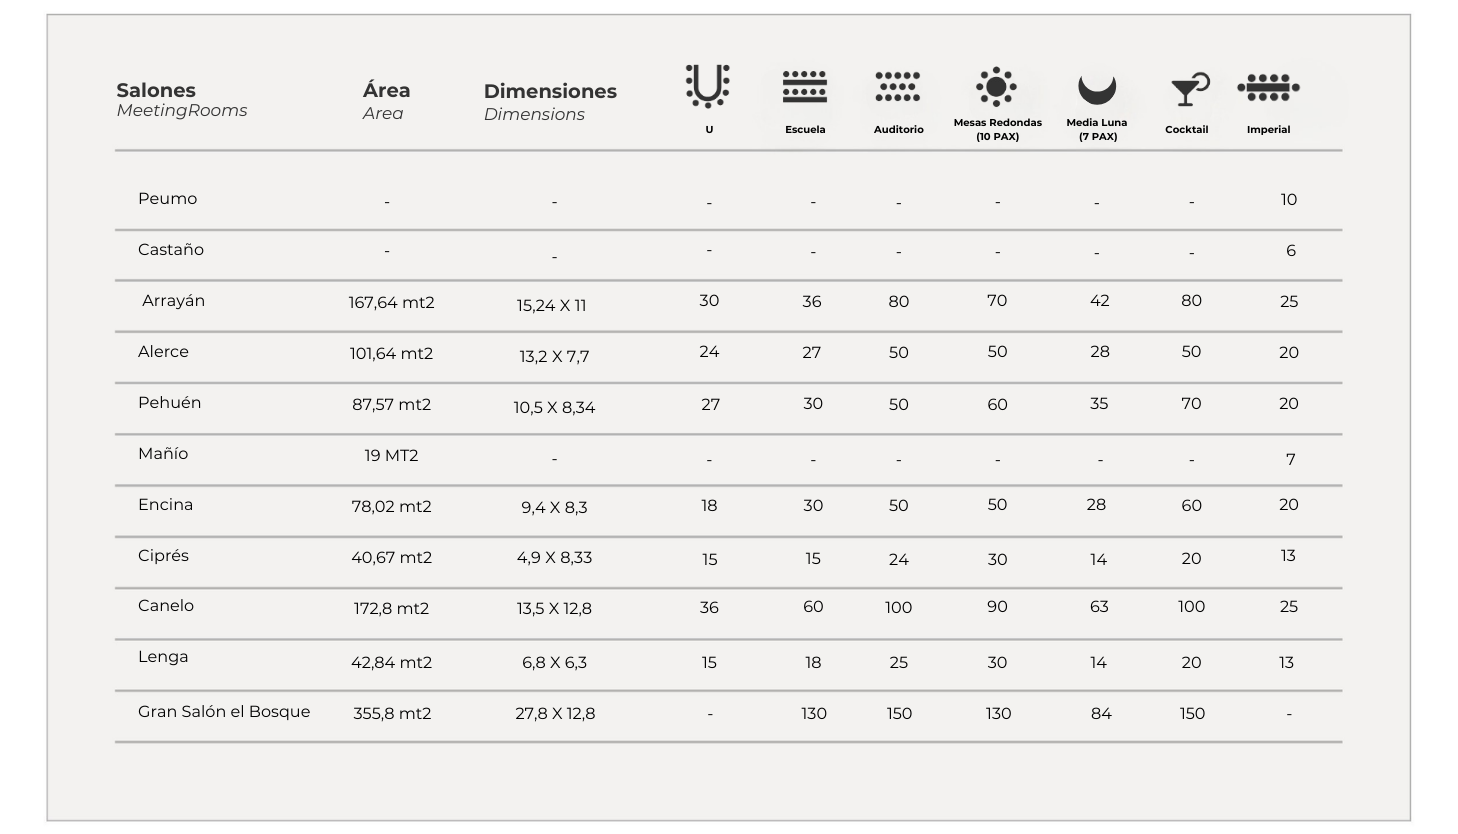Select the Alerce room name
Screen dimensions: 1458x834
(x=163, y=351)
